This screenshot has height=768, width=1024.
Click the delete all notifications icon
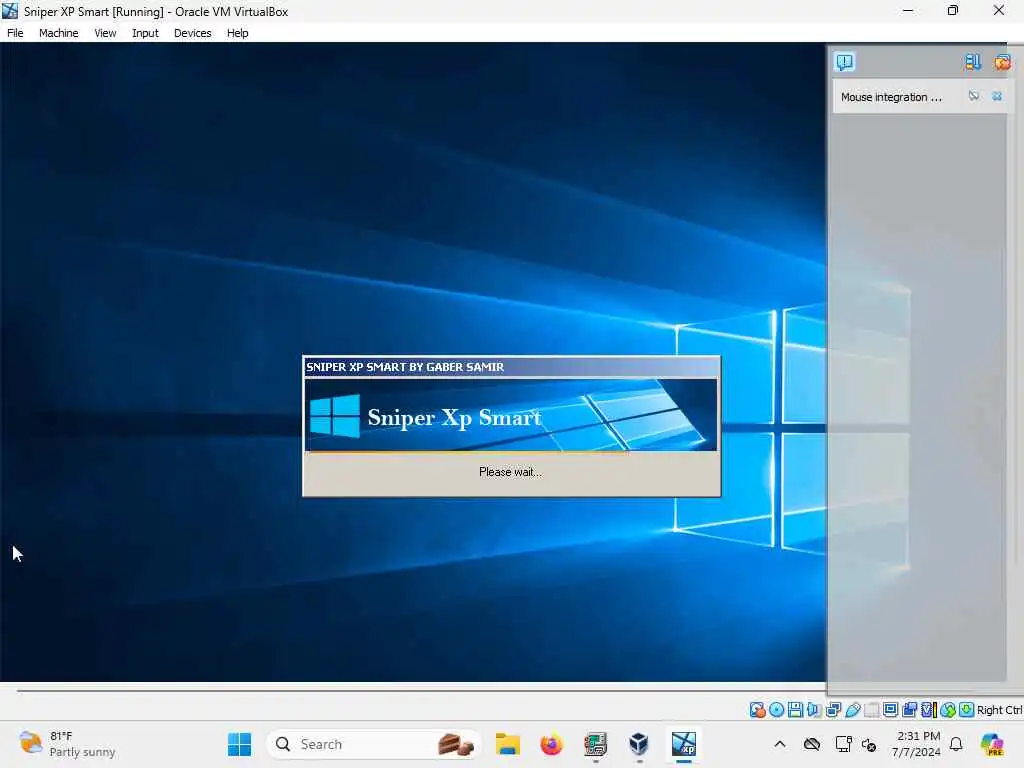1002,62
